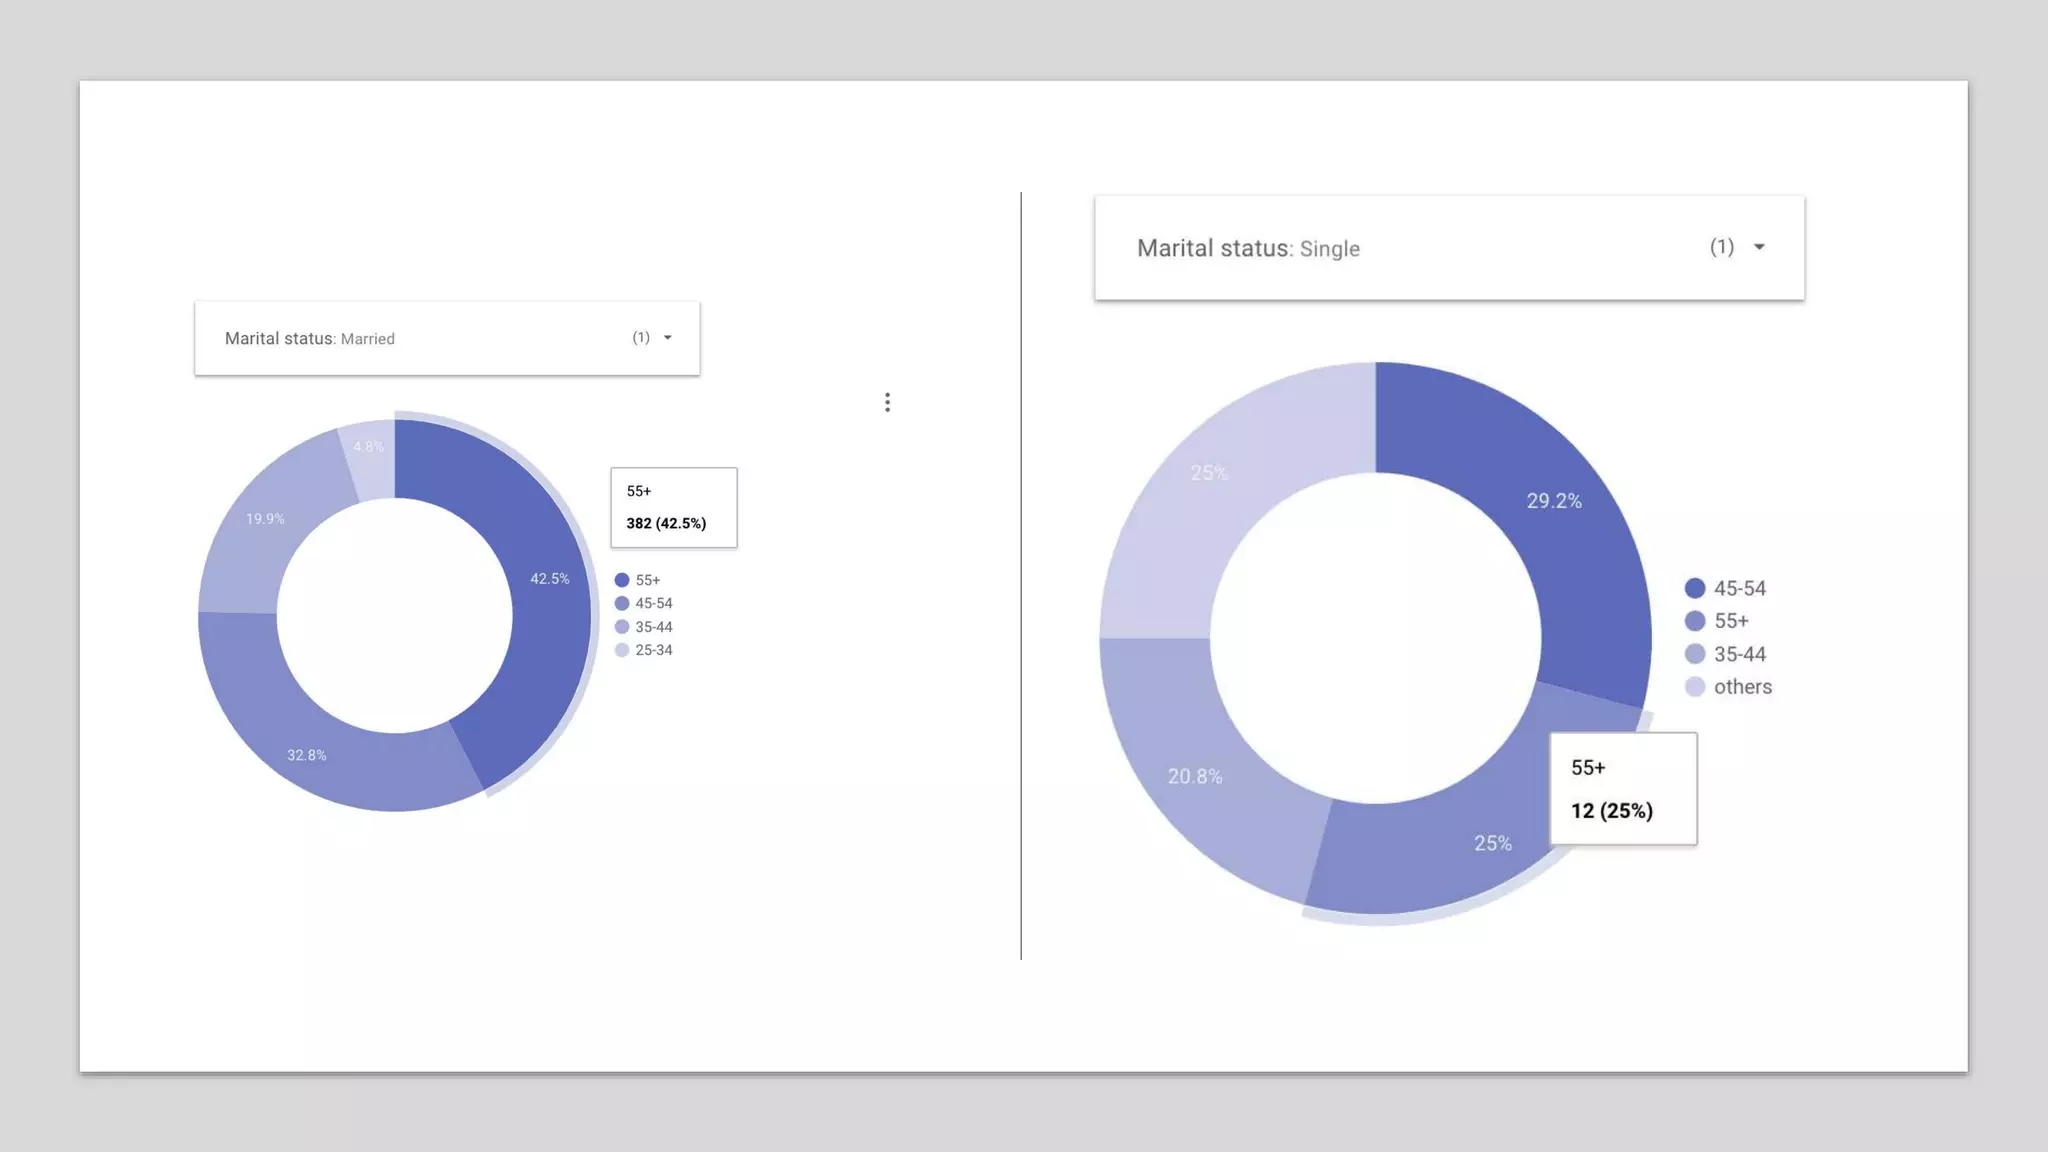This screenshot has height=1152, width=2048.
Task: Select the 35-44 legend entry in the right chart
Action: pyautogui.click(x=1739, y=654)
